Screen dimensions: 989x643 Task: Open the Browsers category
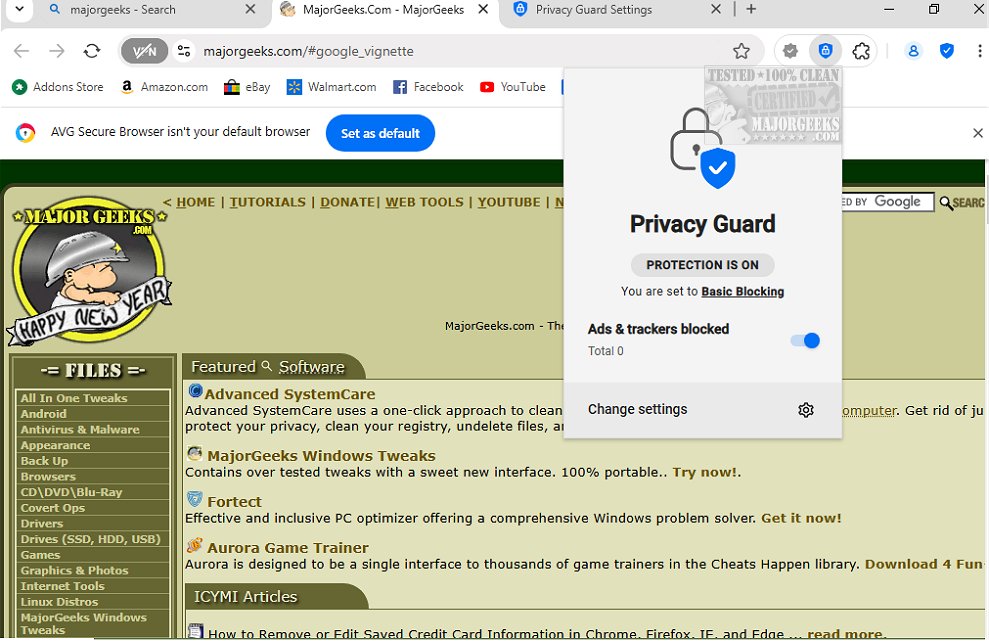pyautogui.click(x=93, y=476)
